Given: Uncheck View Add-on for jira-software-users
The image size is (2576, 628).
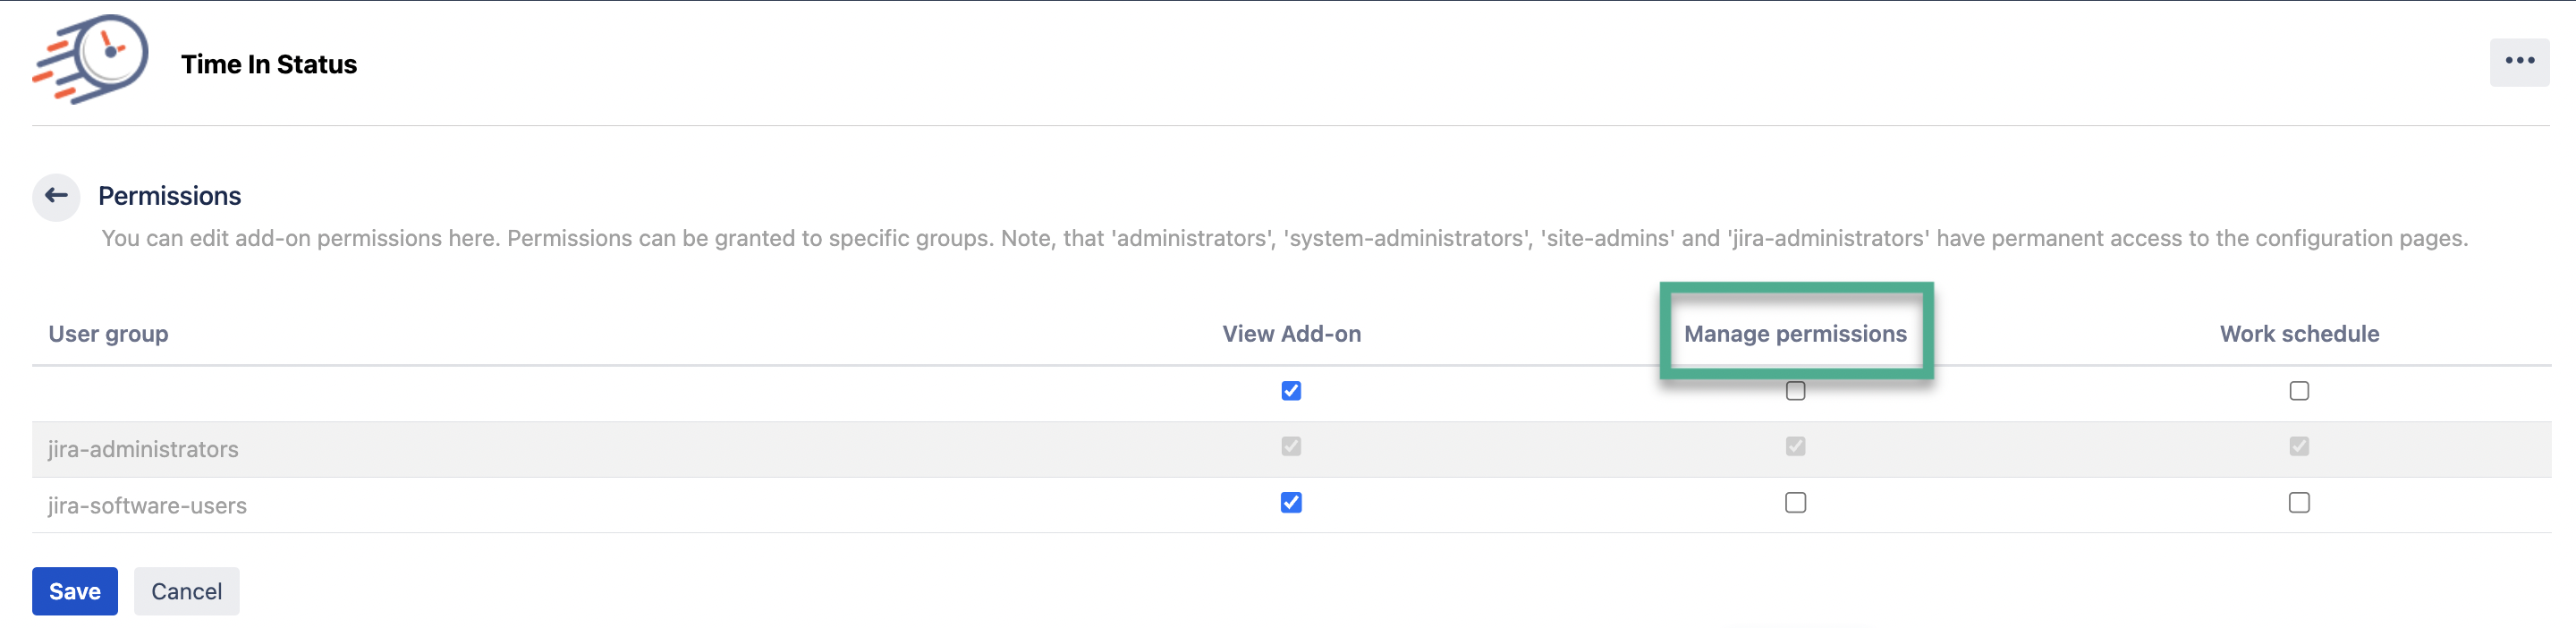Looking at the screenshot, I should click(1291, 503).
